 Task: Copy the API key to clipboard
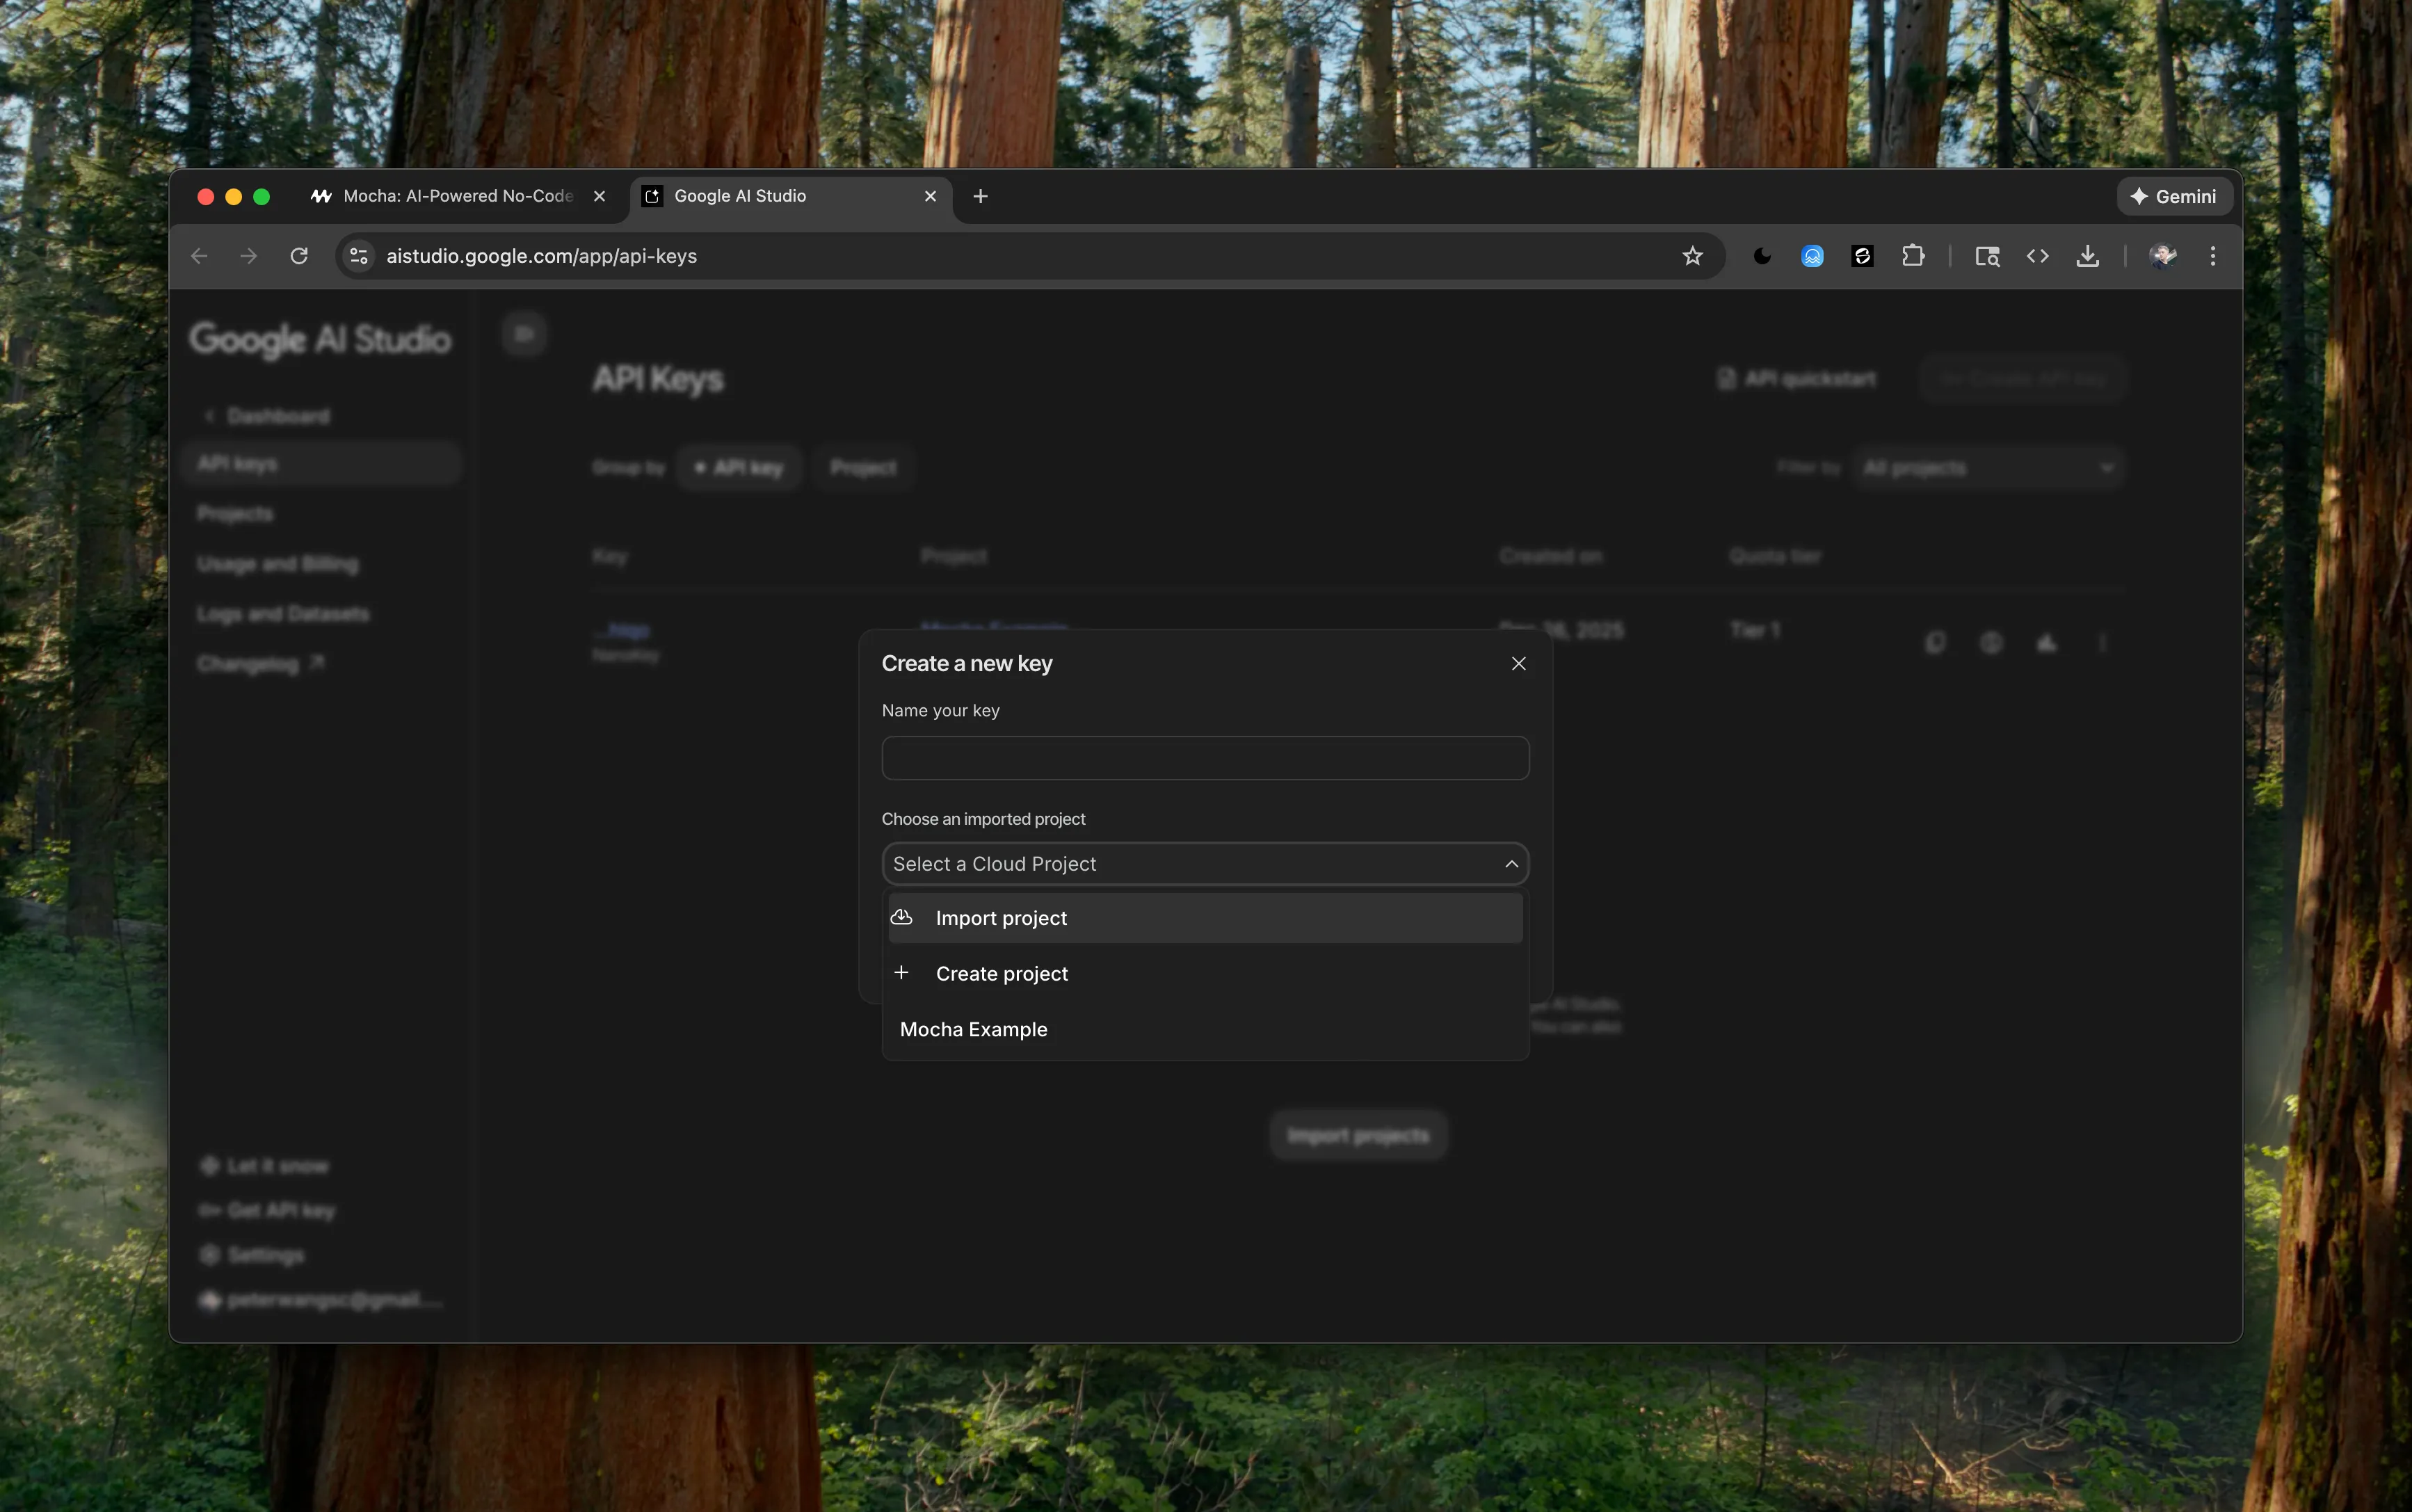(x=1935, y=643)
